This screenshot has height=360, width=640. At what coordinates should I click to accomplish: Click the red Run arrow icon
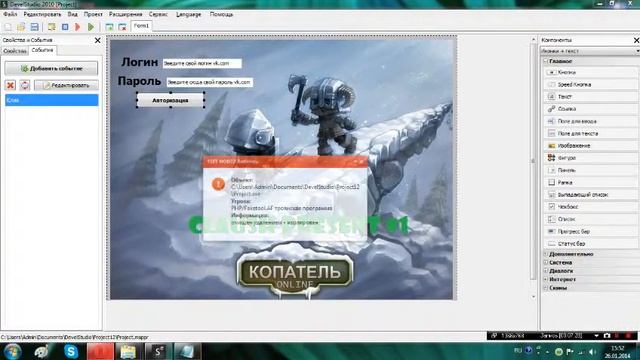coord(78,27)
